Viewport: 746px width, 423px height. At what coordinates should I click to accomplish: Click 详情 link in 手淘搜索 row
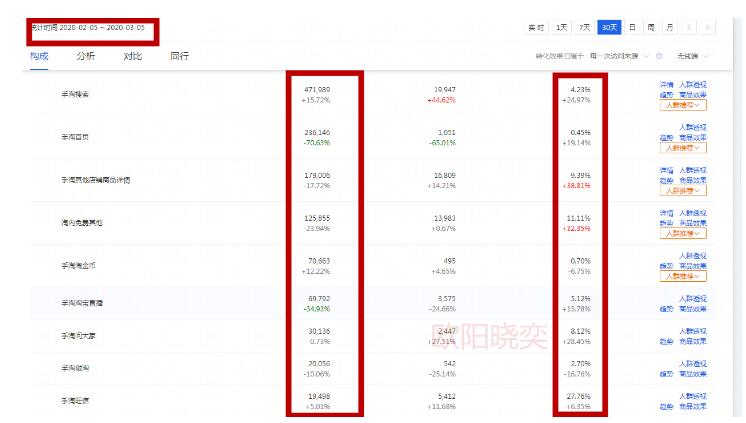pos(666,85)
